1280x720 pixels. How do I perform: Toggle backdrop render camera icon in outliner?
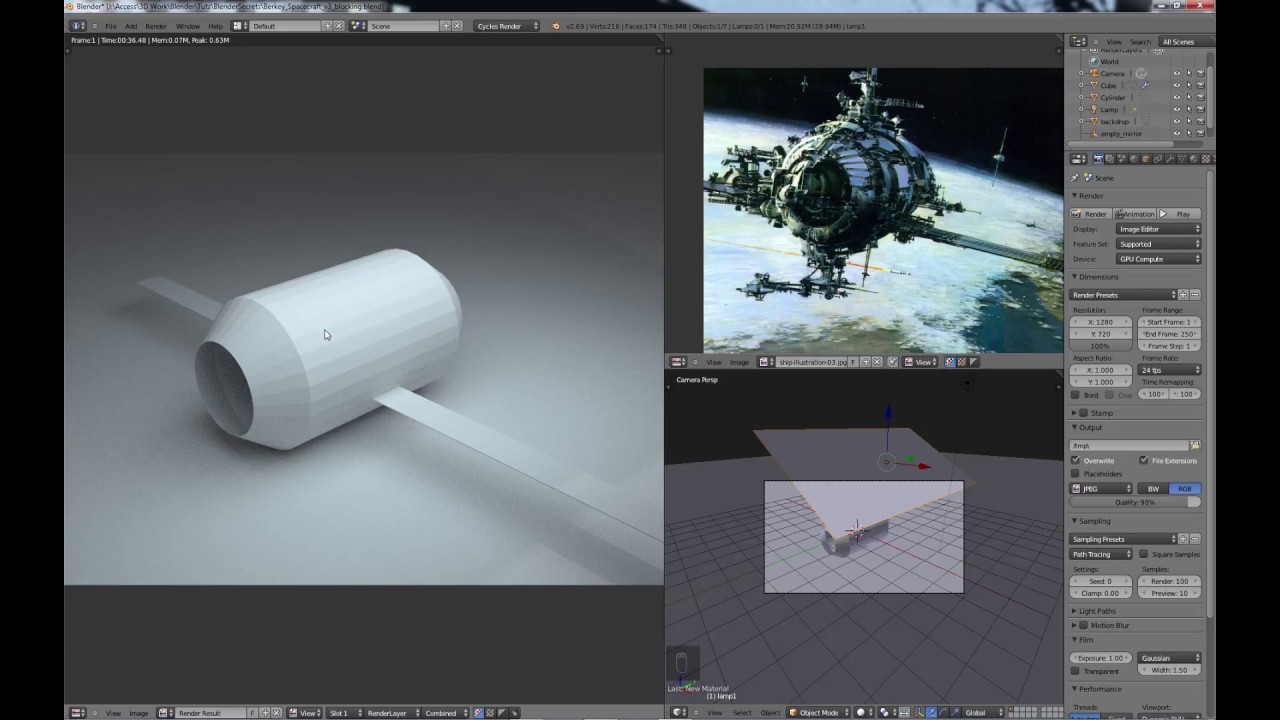coord(1200,121)
